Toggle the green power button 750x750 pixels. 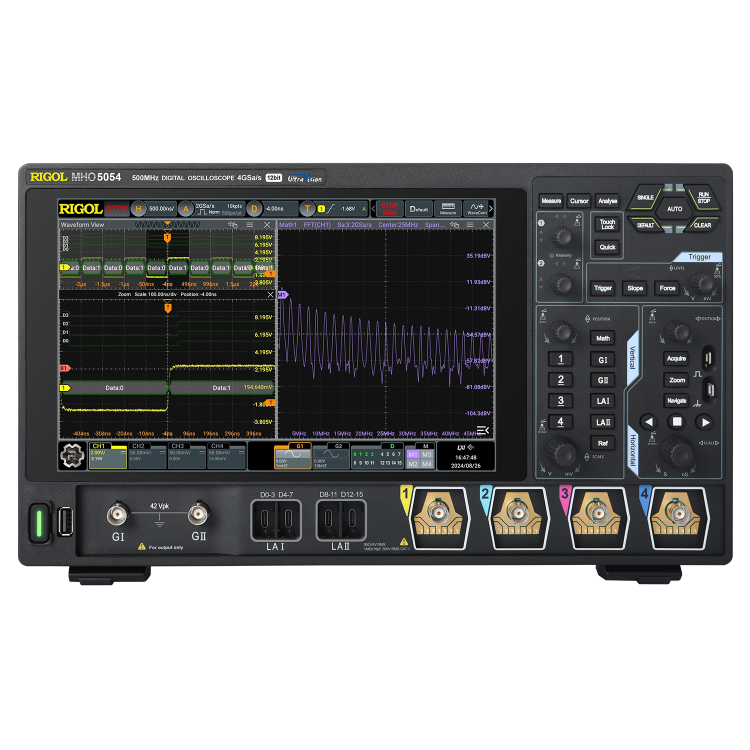click(40, 523)
